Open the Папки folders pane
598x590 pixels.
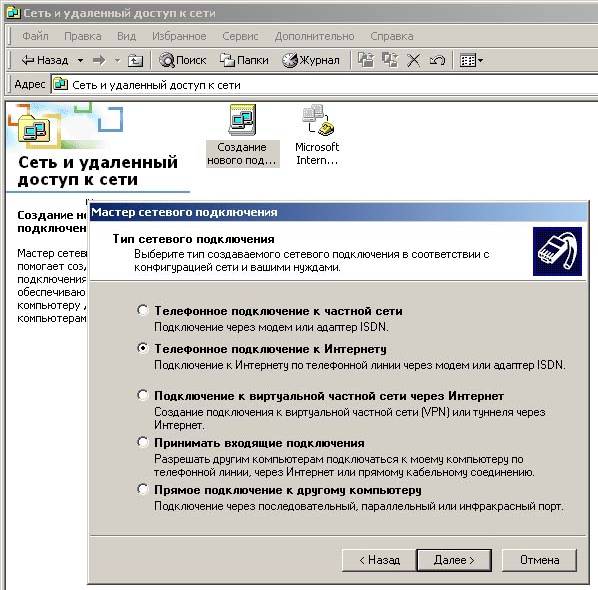coord(244,60)
